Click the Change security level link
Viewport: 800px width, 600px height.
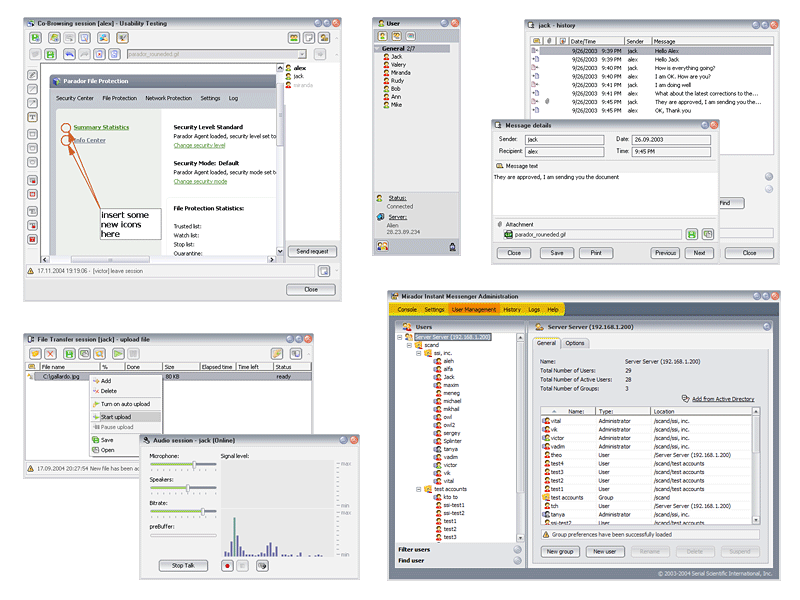pyautogui.click(x=199, y=145)
